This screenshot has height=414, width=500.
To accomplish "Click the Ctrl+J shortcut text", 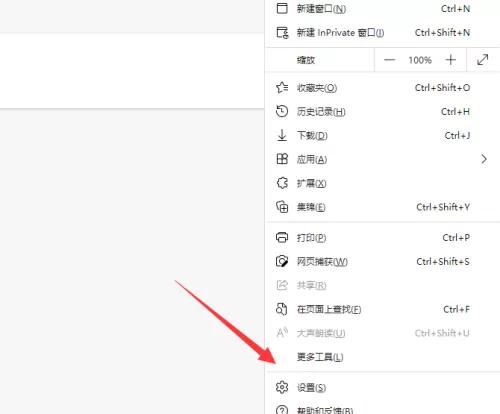I will pos(457,136).
